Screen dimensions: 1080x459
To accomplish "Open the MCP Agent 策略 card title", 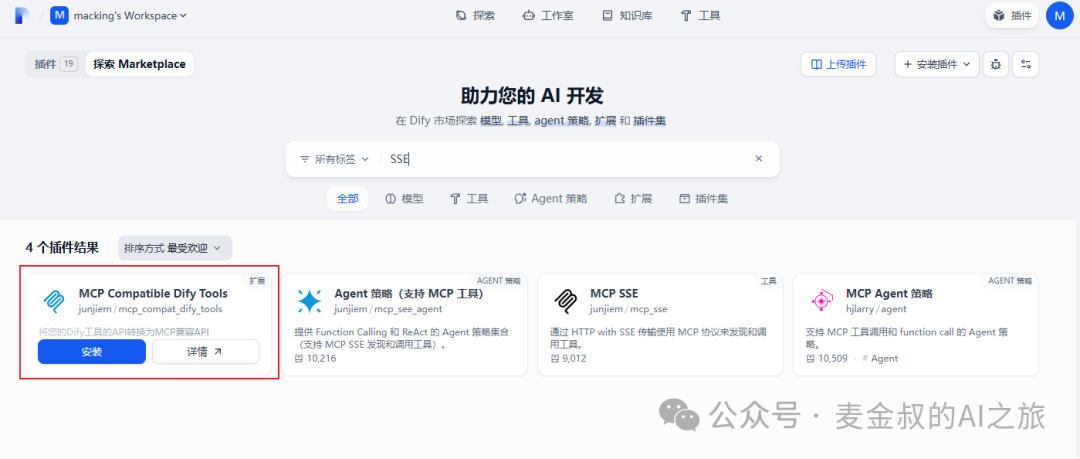I will [x=889, y=294].
